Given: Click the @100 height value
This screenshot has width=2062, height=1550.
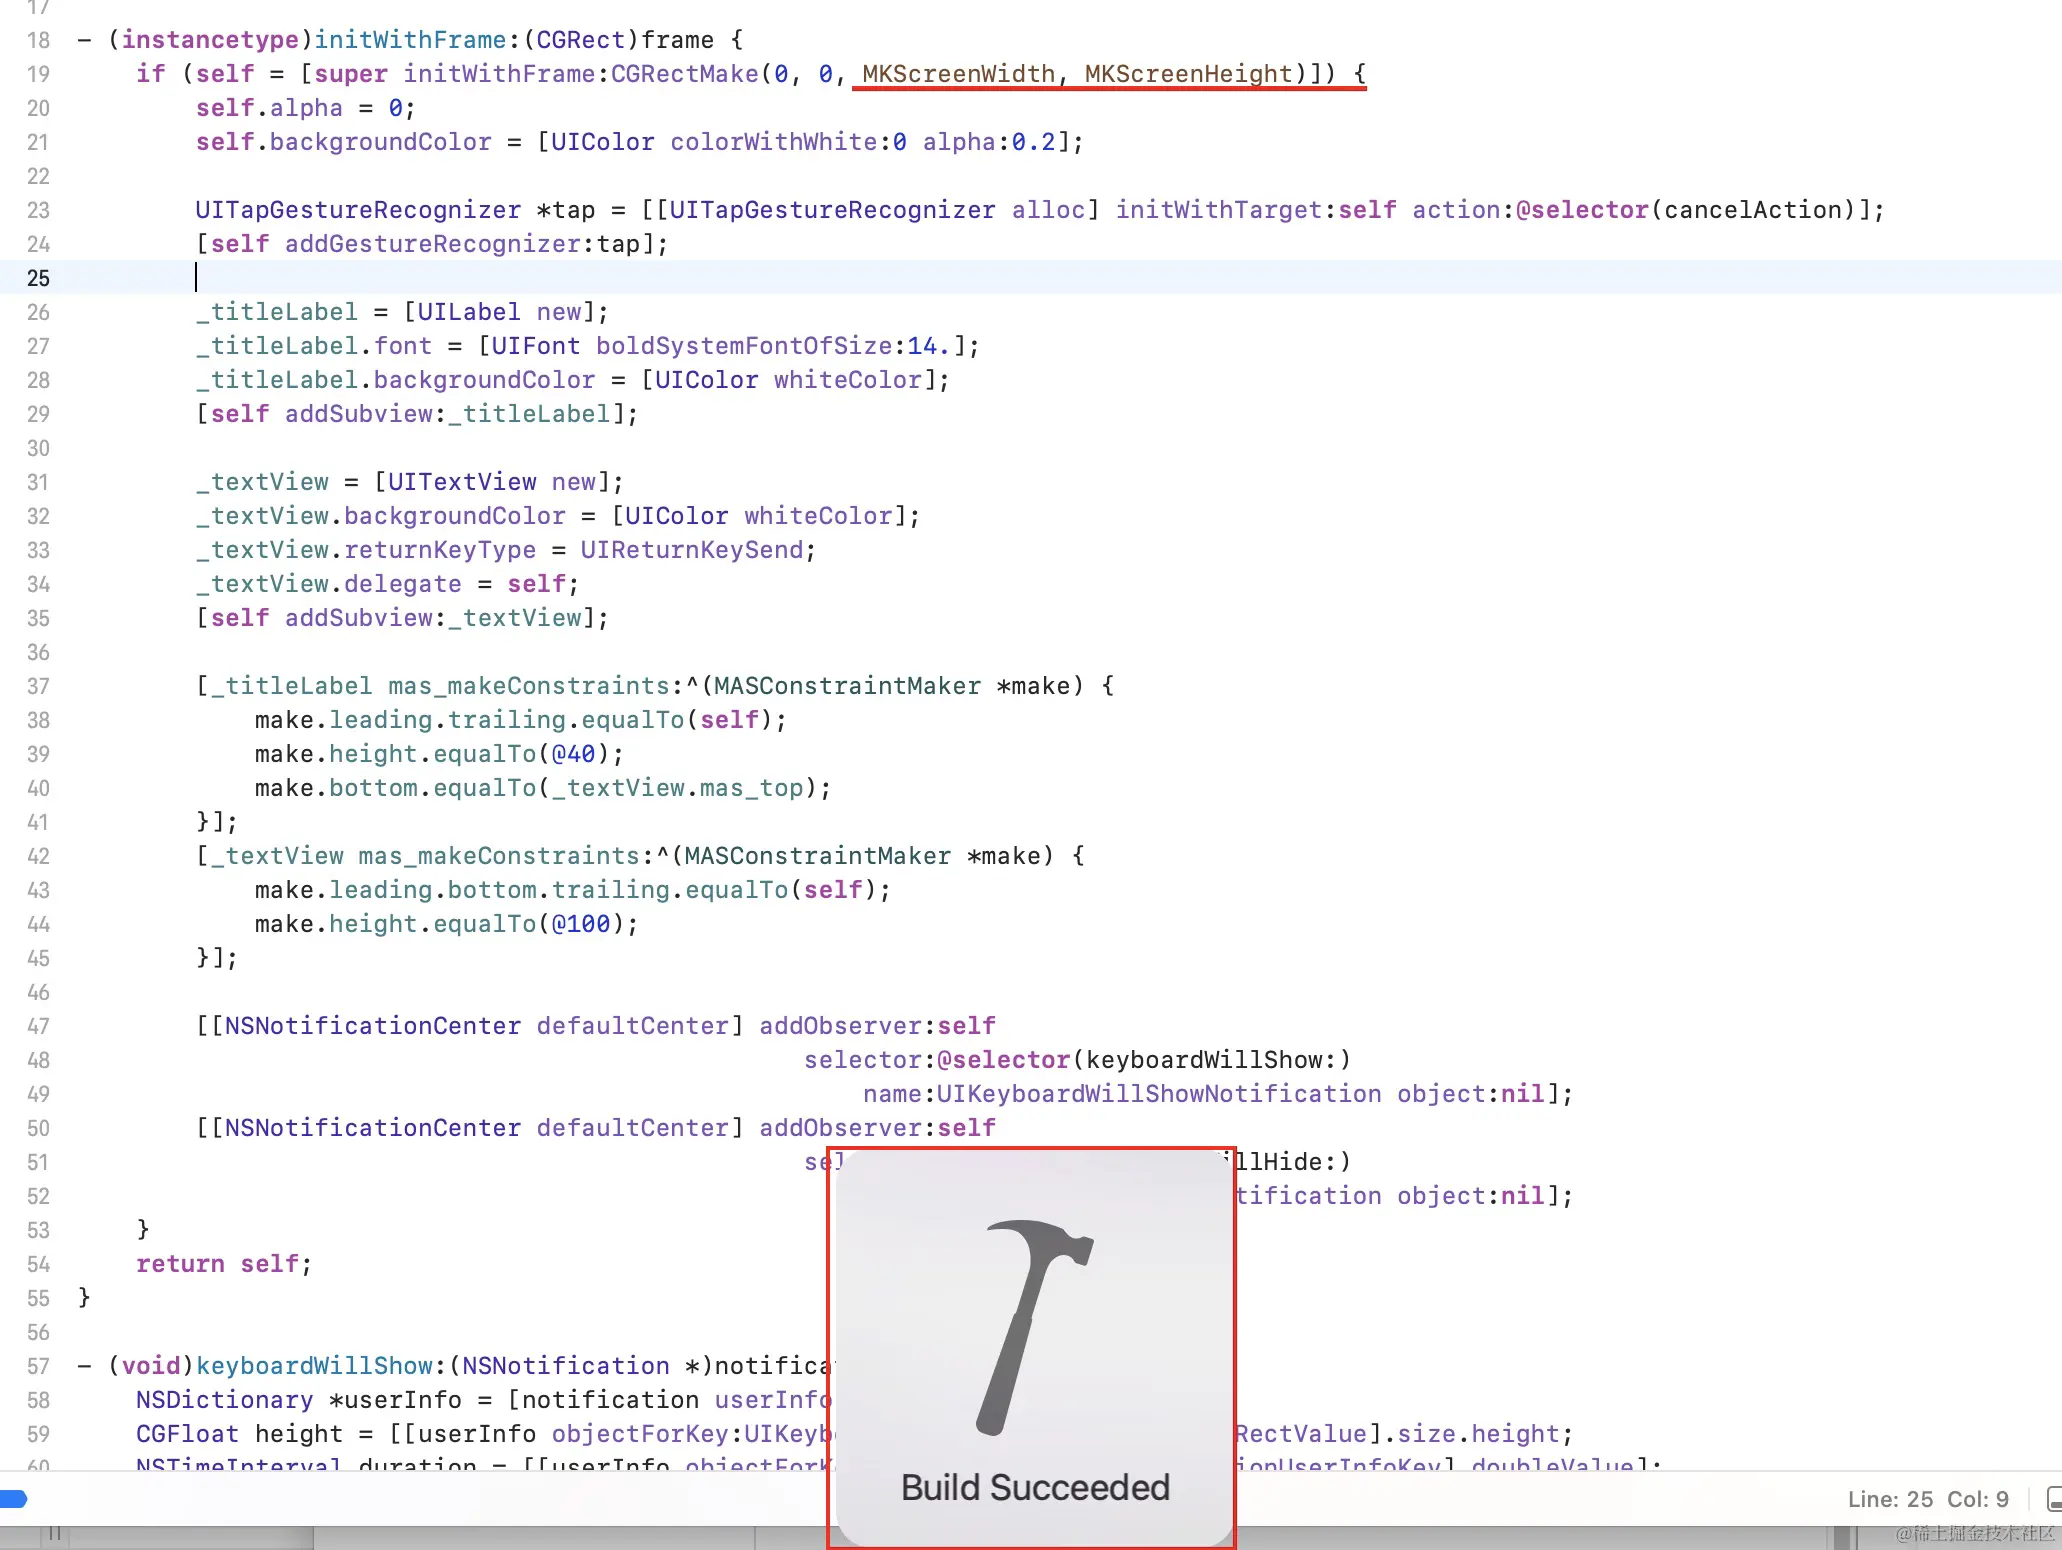Looking at the screenshot, I should (x=581, y=924).
